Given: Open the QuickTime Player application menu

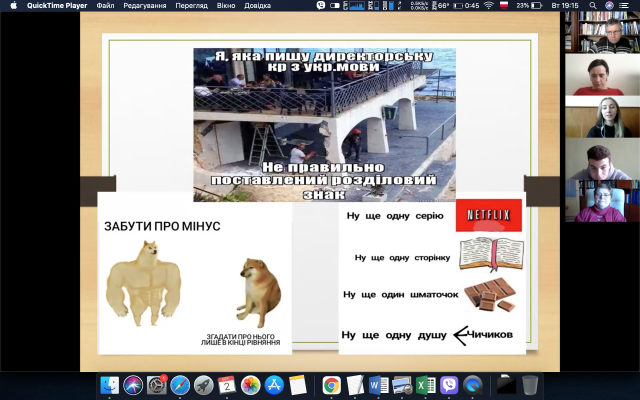Looking at the screenshot, I should (57, 6).
